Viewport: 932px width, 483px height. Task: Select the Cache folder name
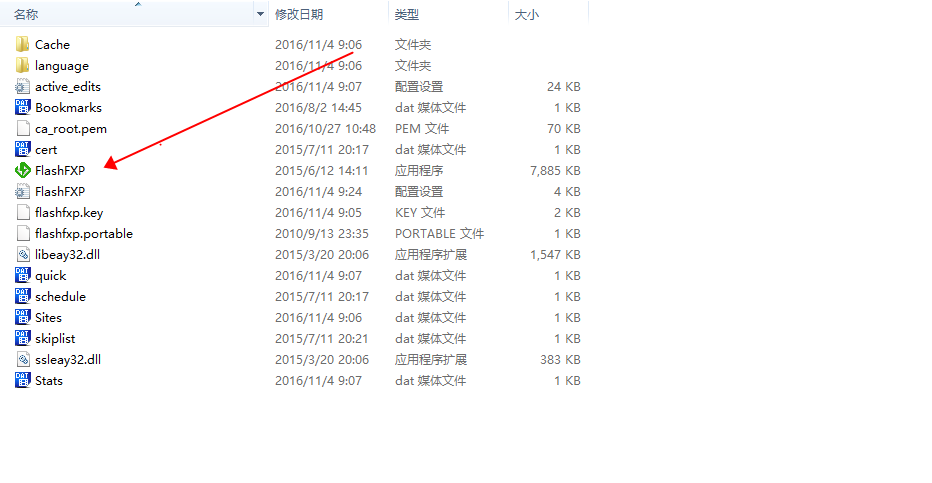pyautogui.click(x=52, y=45)
